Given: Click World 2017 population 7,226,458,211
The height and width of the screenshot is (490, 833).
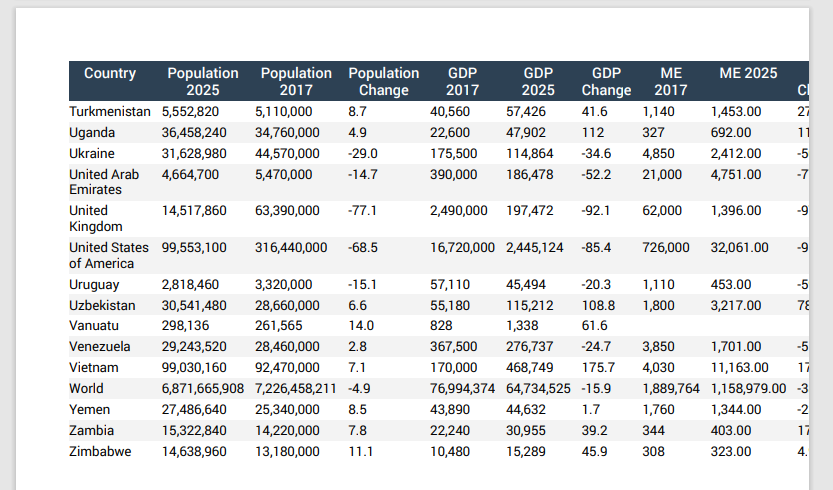Looking at the screenshot, I should [296, 389].
